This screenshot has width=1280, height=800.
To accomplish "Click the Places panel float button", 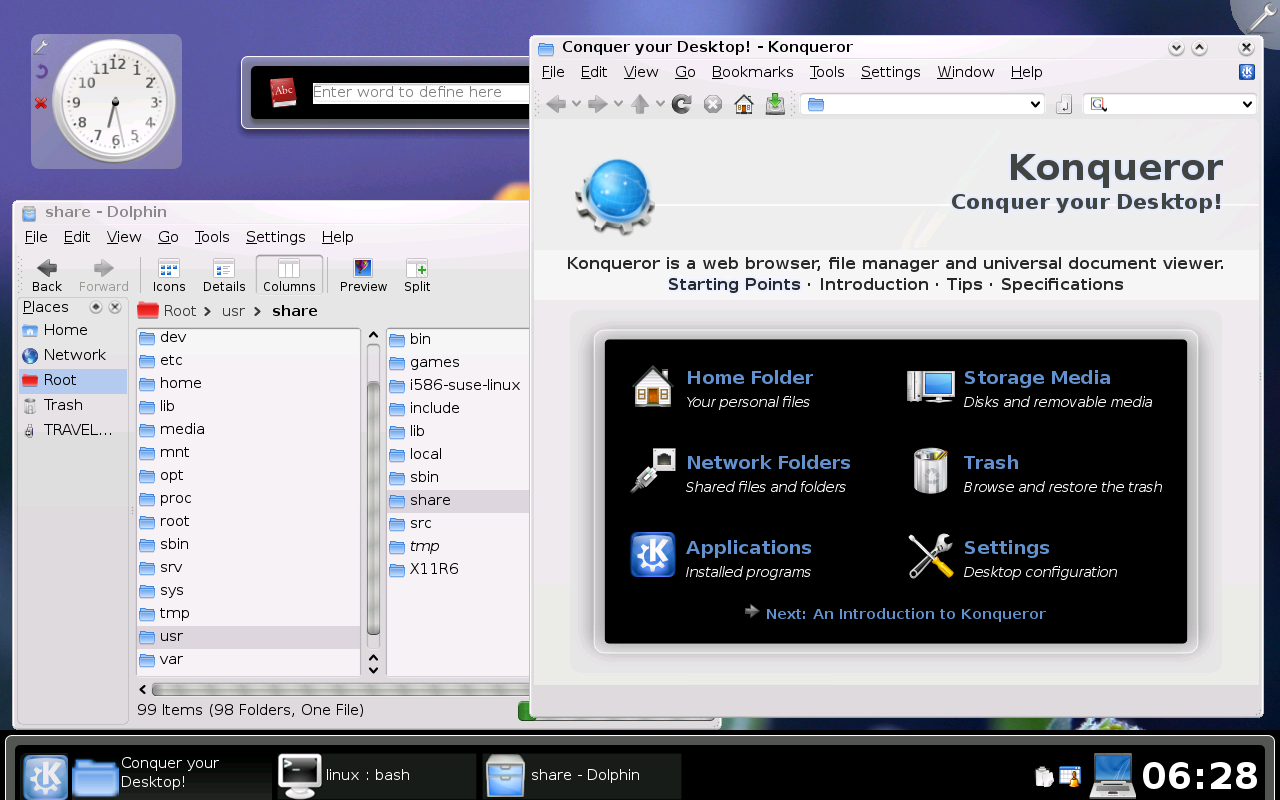I will tap(96, 307).
